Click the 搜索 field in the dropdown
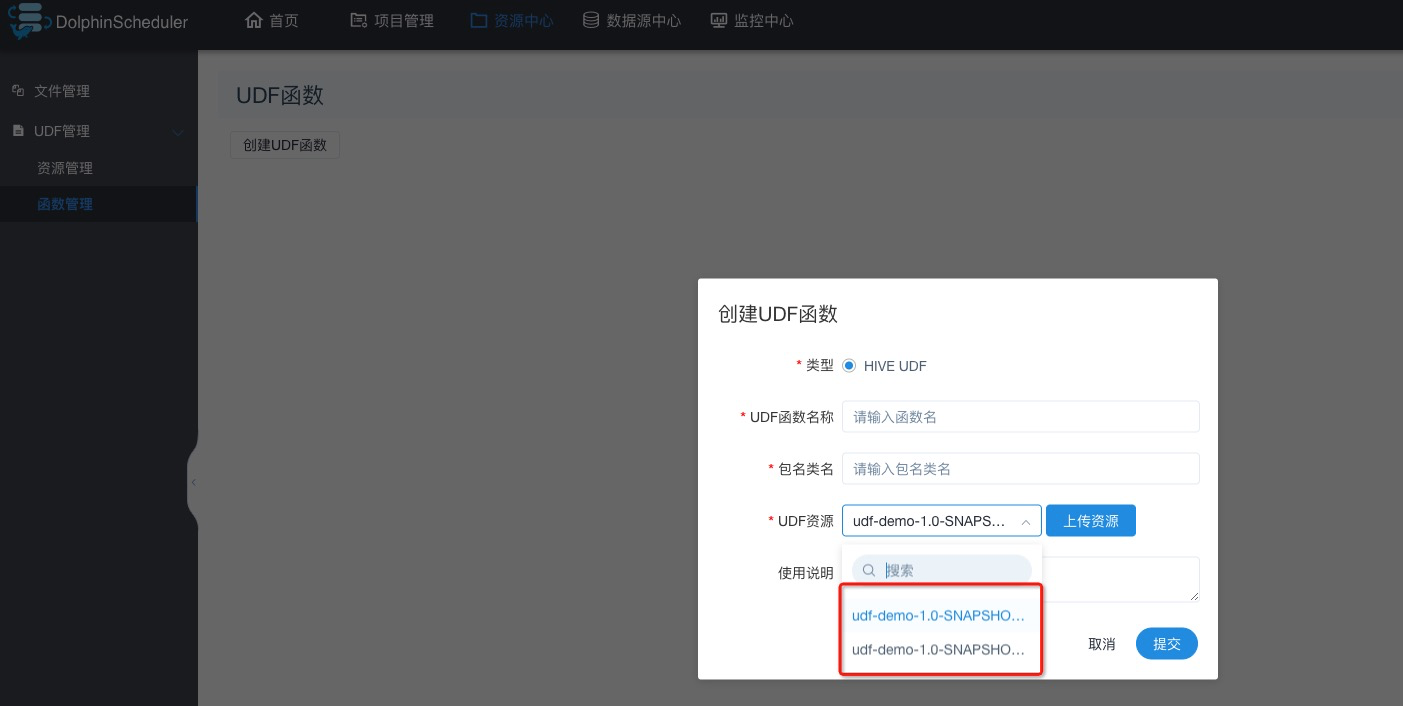Image resolution: width=1403 pixels, height=706 pixels. tap(942, 570)
